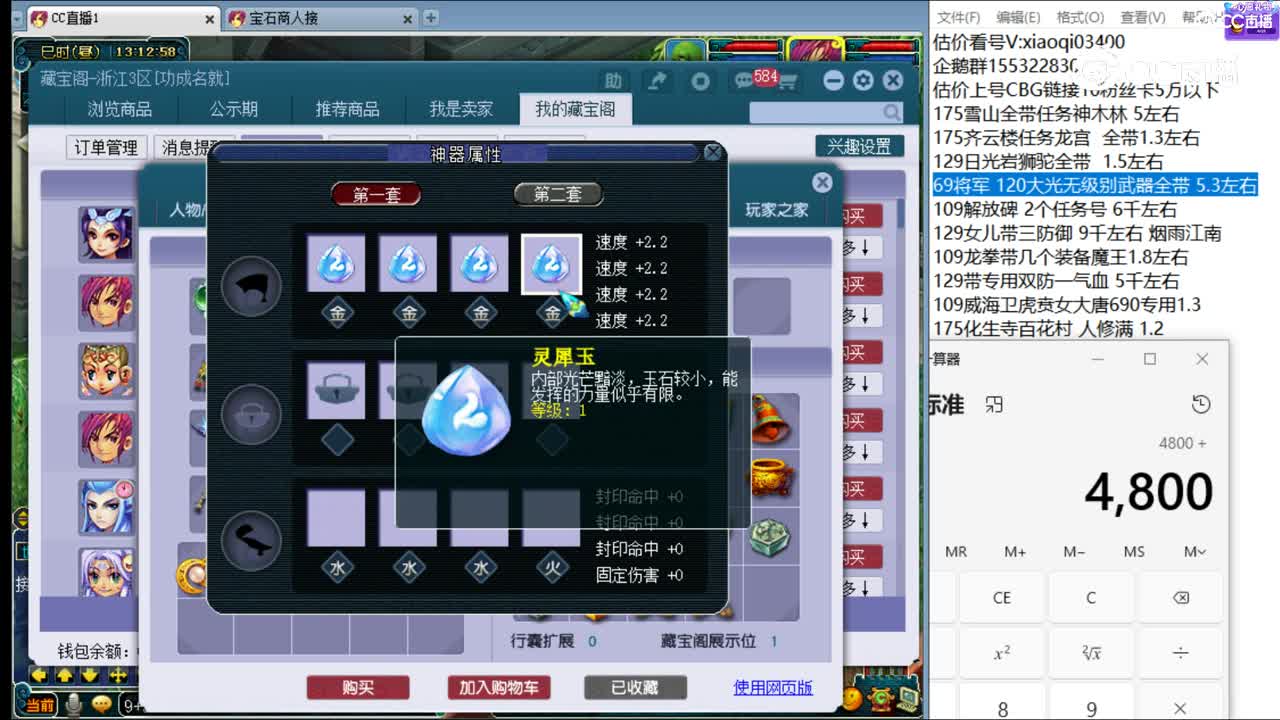Click the 加入购物车 button
The height and width of the screenshot is (720, 1280).
[498, 687]
